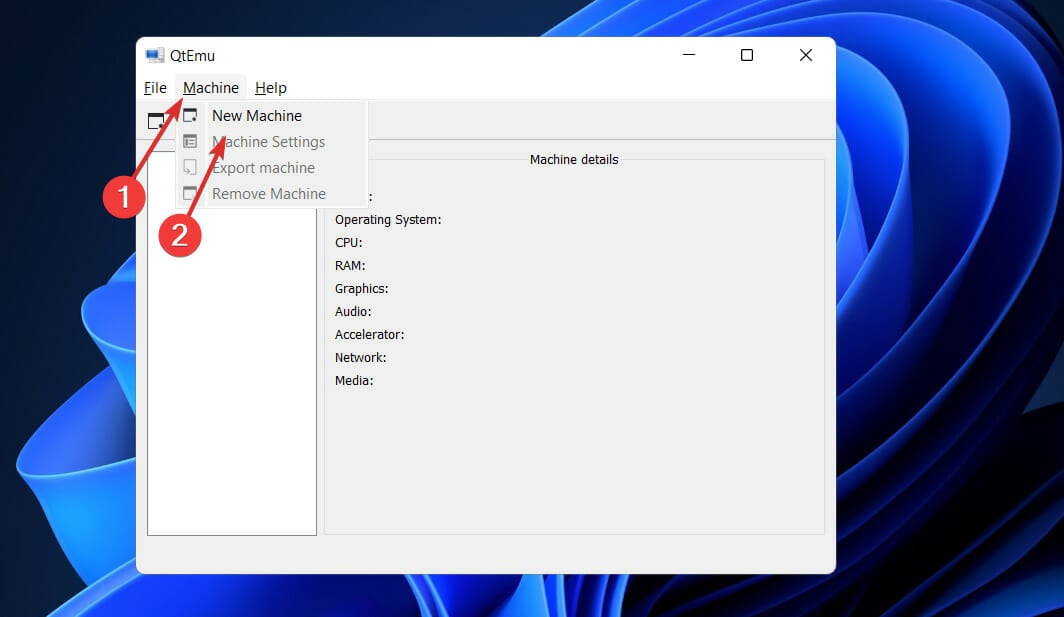
Task: Click the Remove Machine menu icon
Action: click(x=190, y=194)
